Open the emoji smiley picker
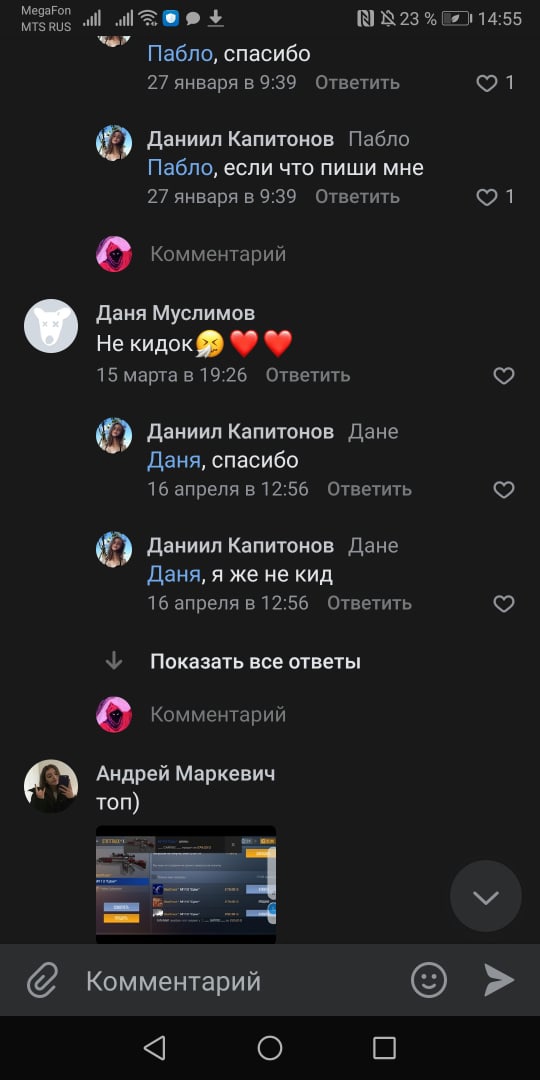The width and height of the screenshot is (540, 1080). point(429,980)
